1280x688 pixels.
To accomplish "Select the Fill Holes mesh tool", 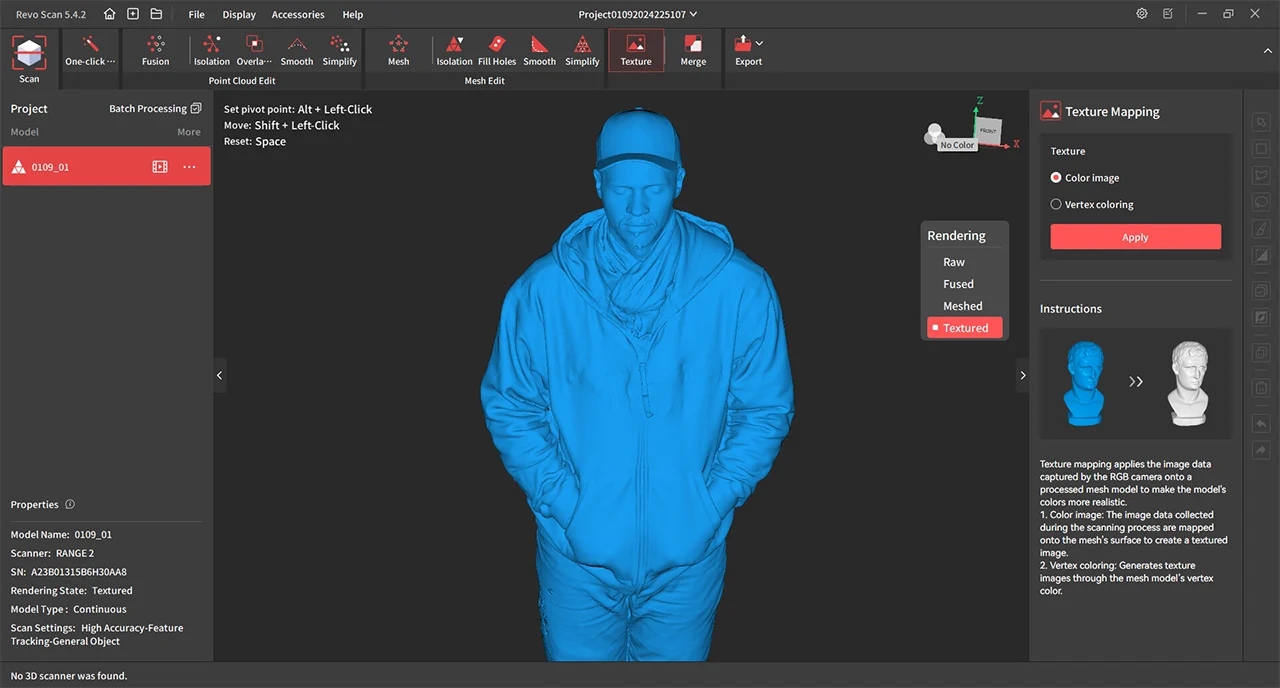I will pyautogui.click(x=496, y=48).
